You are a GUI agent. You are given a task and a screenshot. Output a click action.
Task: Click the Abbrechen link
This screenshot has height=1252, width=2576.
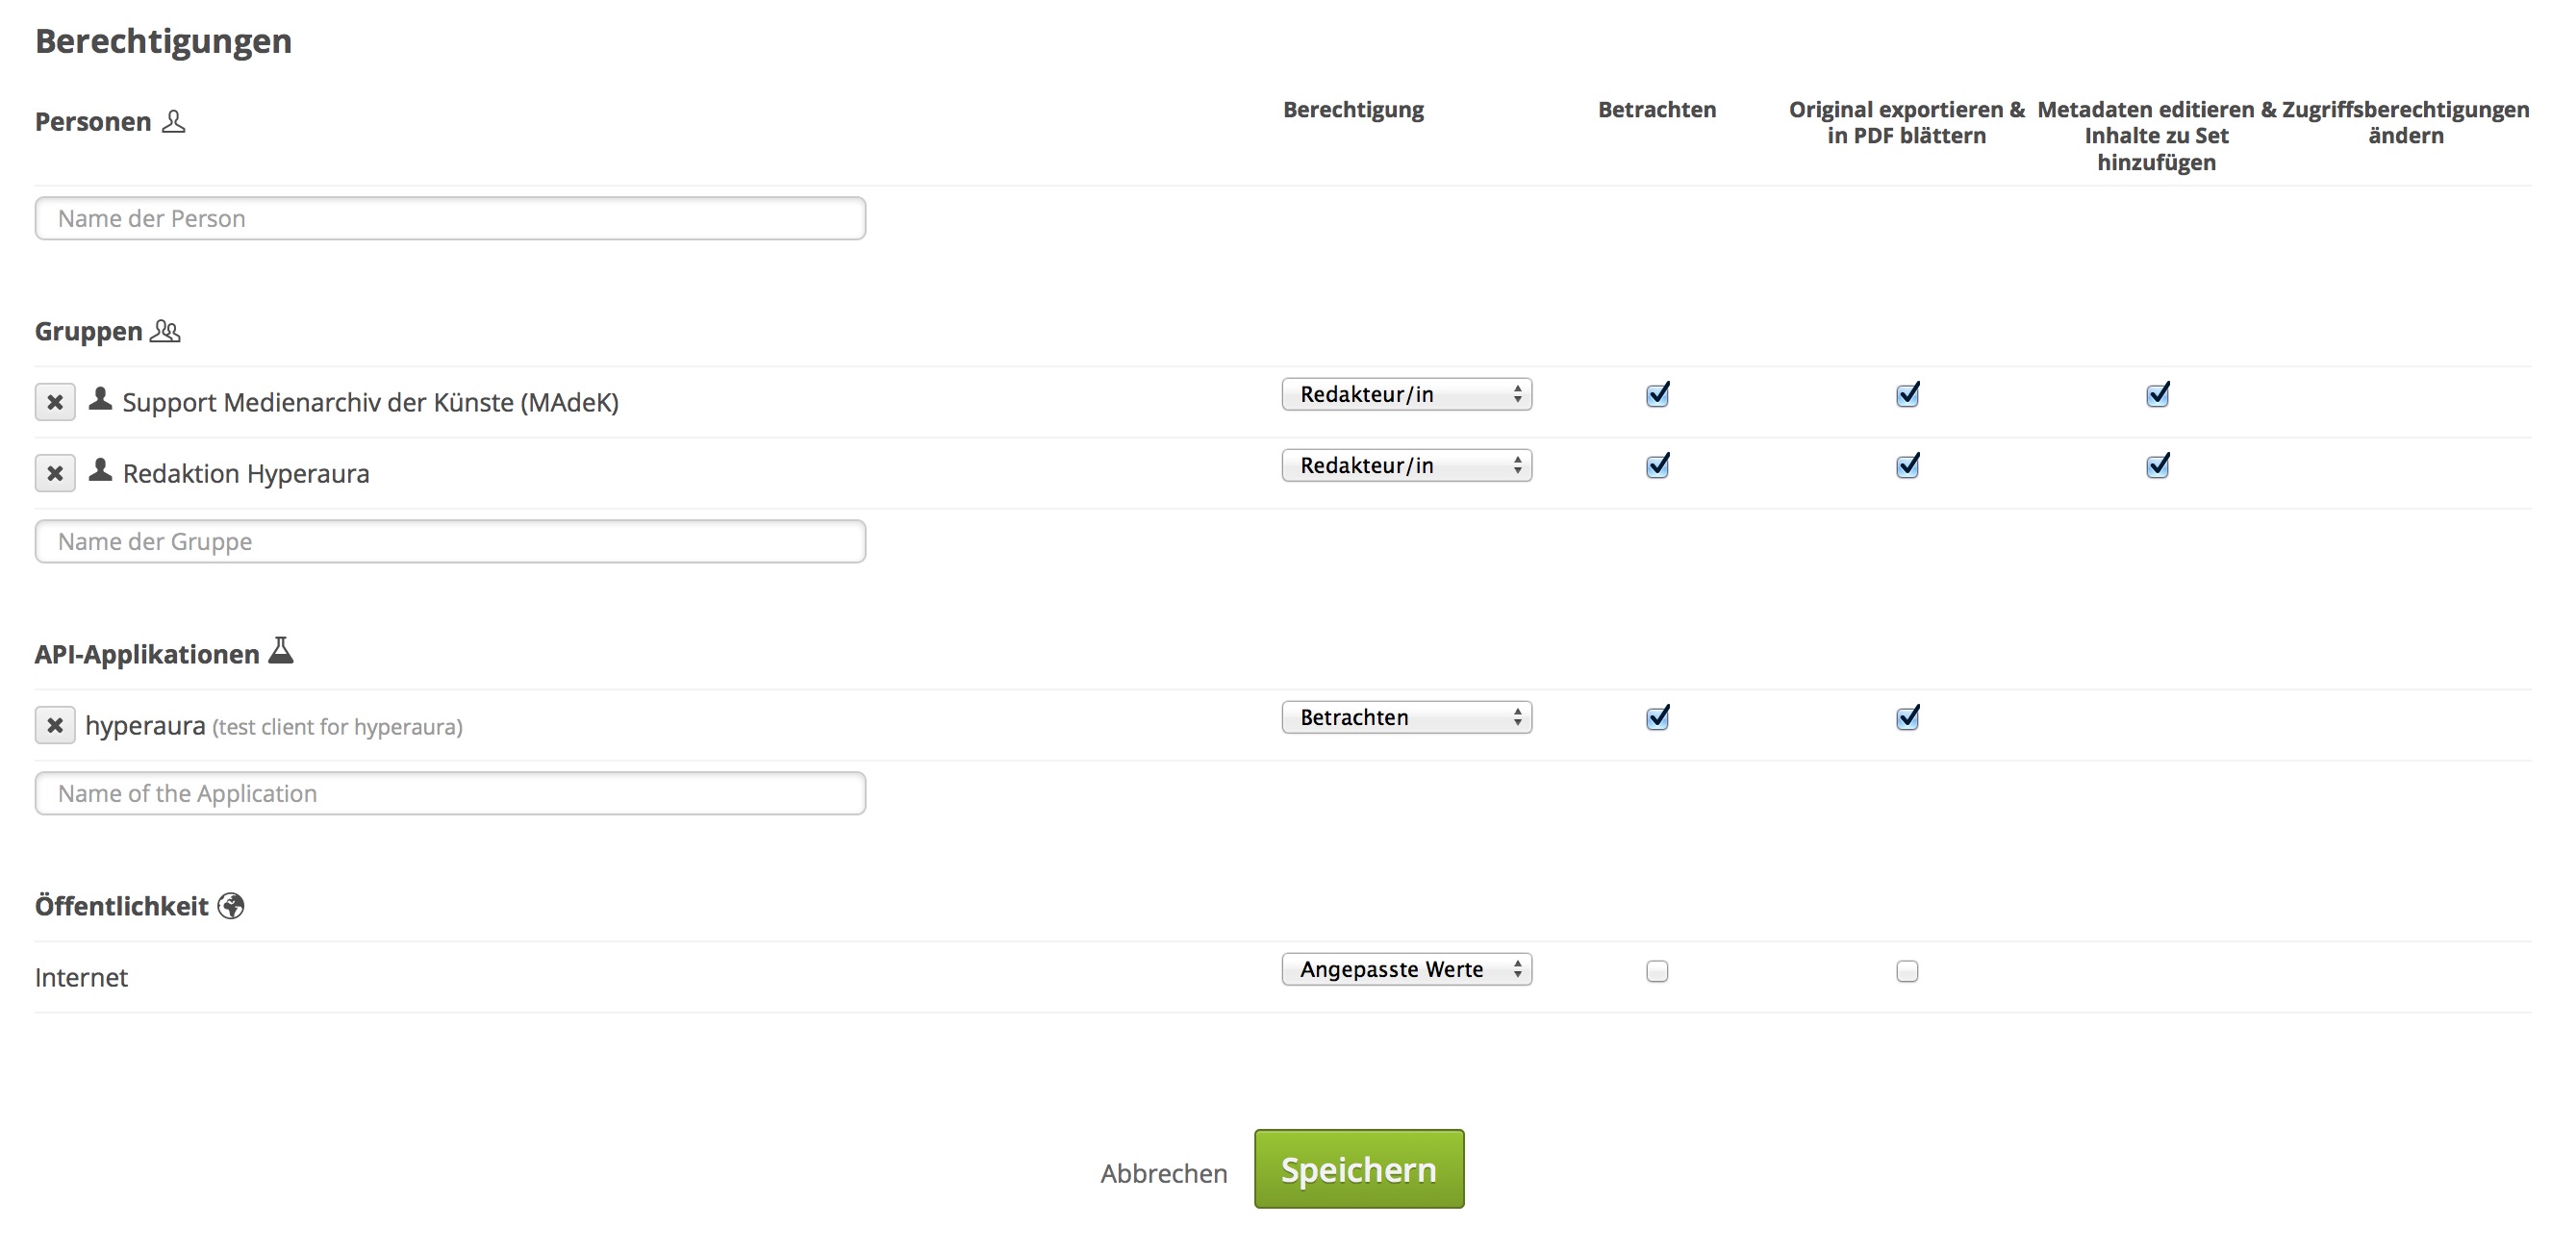click(1164, 1173)
